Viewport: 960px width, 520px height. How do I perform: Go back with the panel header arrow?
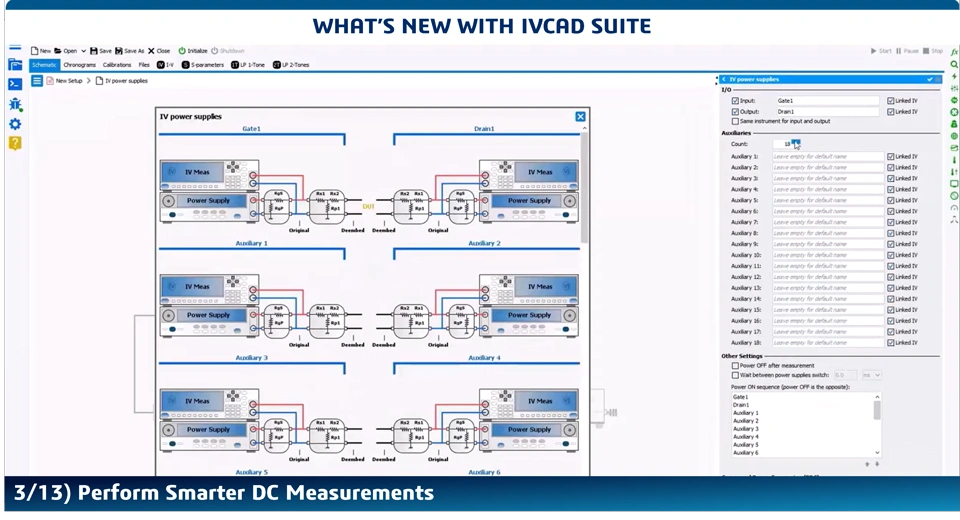[724, 79]
